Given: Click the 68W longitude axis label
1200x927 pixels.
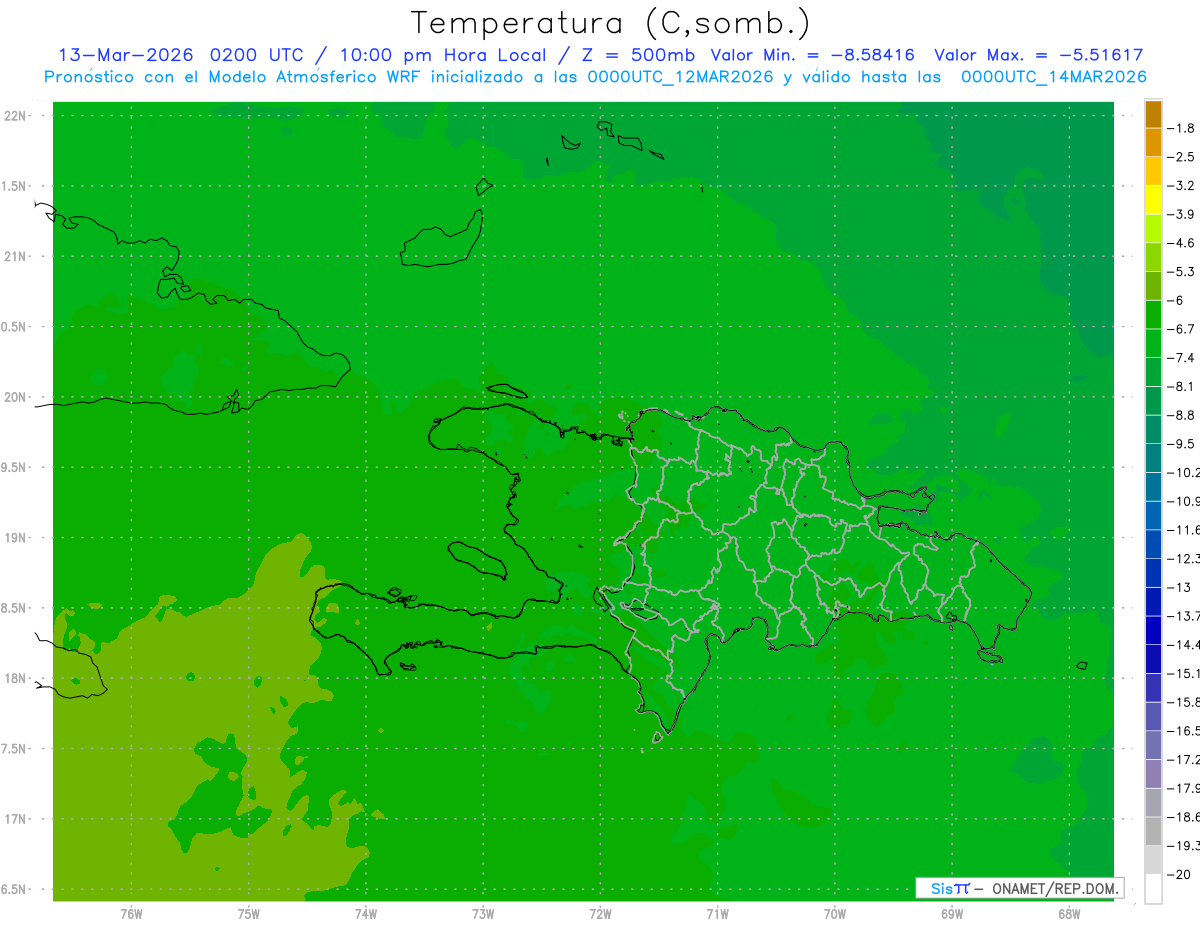Looking at the screenshot, I should [x=1069, y=914].
